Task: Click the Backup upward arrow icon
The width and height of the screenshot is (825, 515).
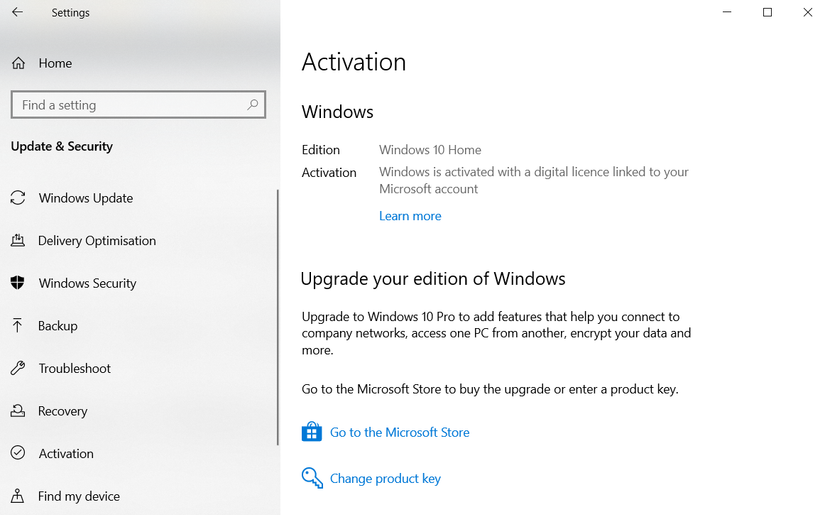Action: (18, 326)
